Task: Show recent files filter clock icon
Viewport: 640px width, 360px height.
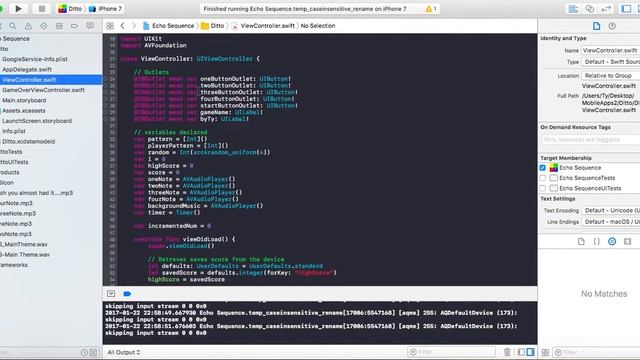Action: click(x=84, y=352)
